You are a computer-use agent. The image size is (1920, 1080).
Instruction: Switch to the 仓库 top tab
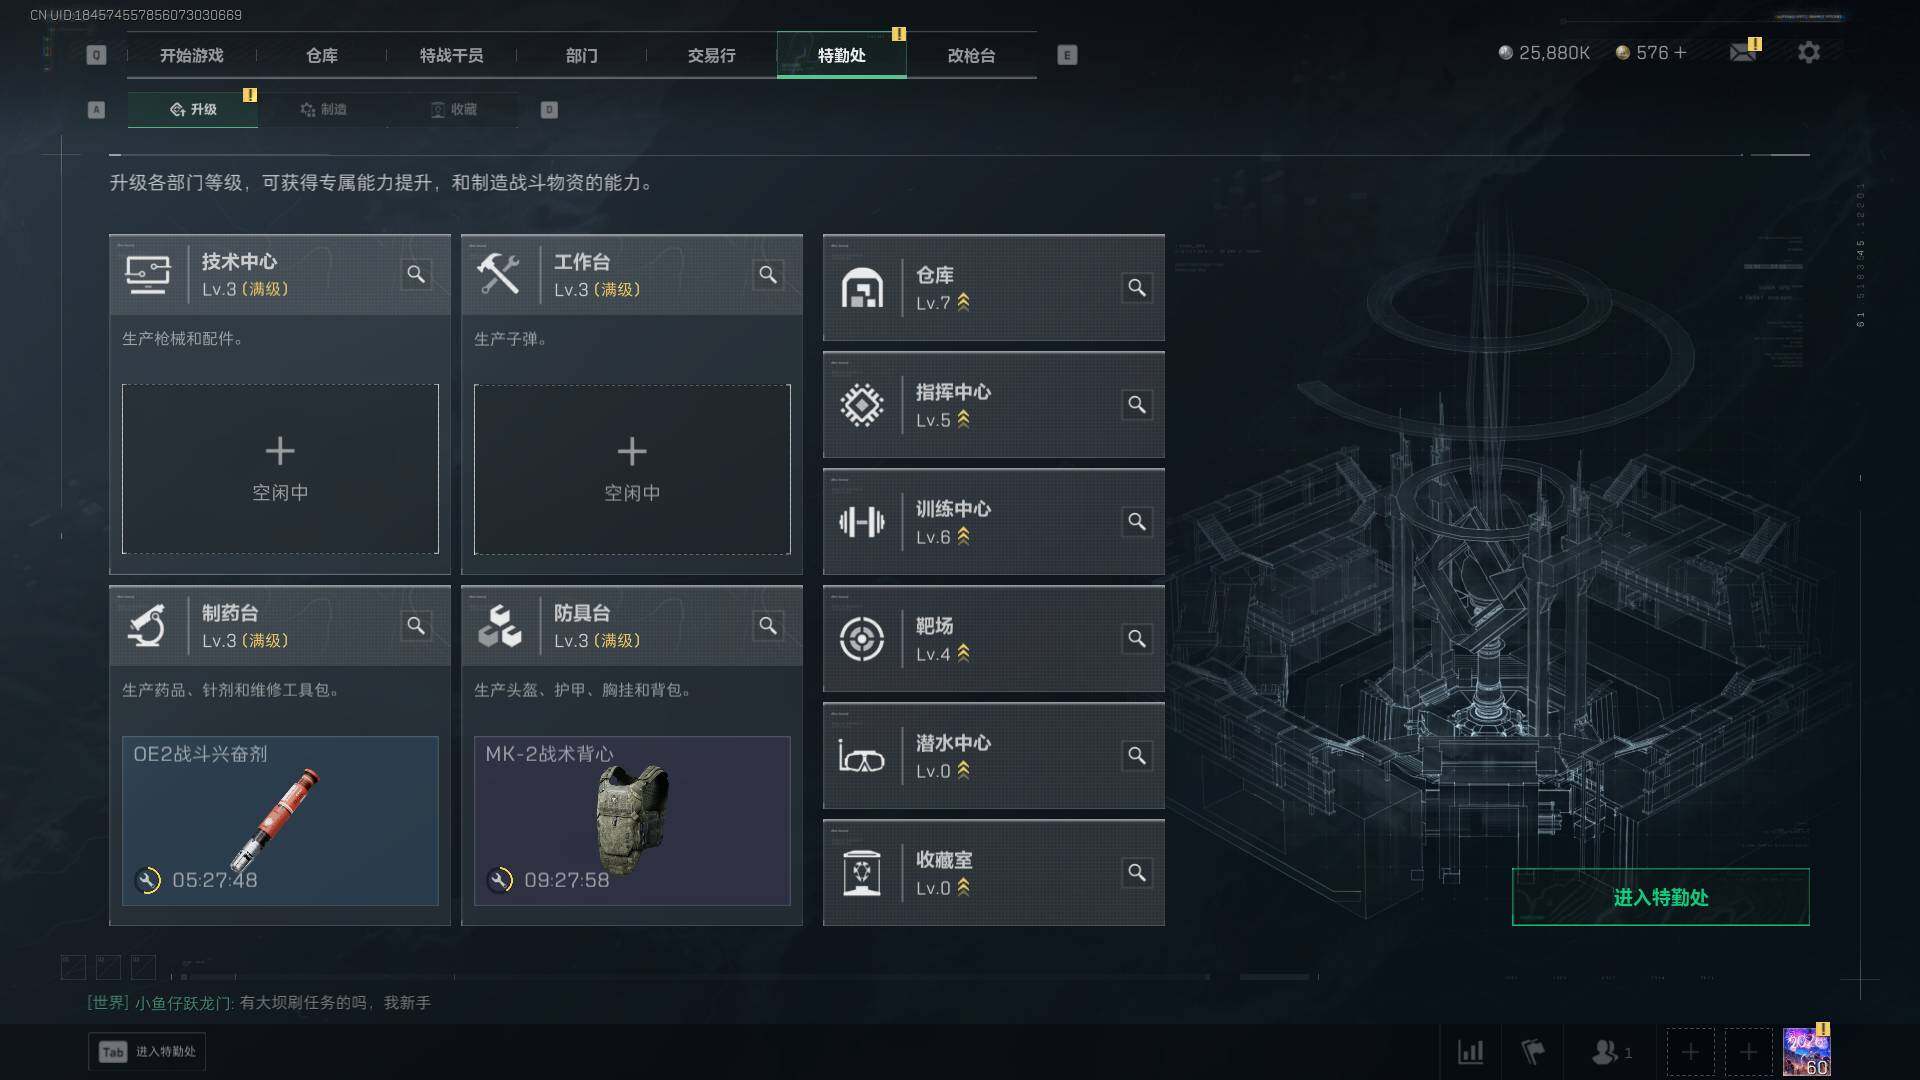pos(322,55)
